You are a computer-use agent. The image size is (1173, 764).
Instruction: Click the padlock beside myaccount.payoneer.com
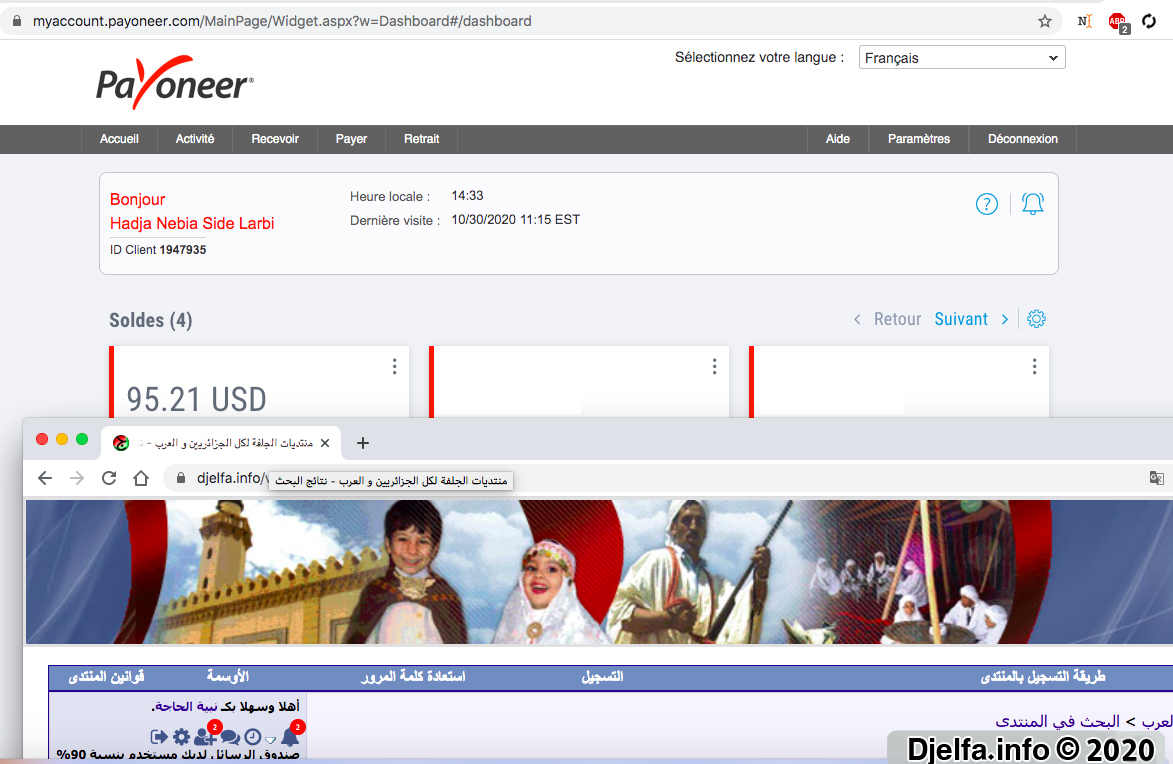coord(16,21)
